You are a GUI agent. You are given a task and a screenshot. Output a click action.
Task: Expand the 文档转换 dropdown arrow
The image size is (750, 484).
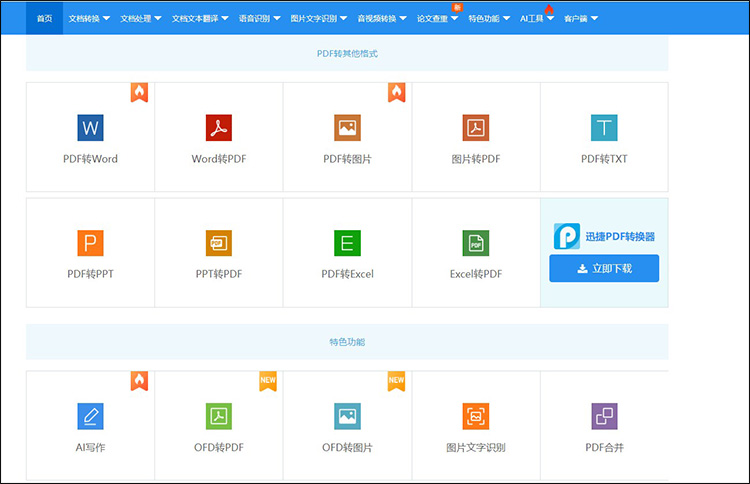click(x=106, y=18)
